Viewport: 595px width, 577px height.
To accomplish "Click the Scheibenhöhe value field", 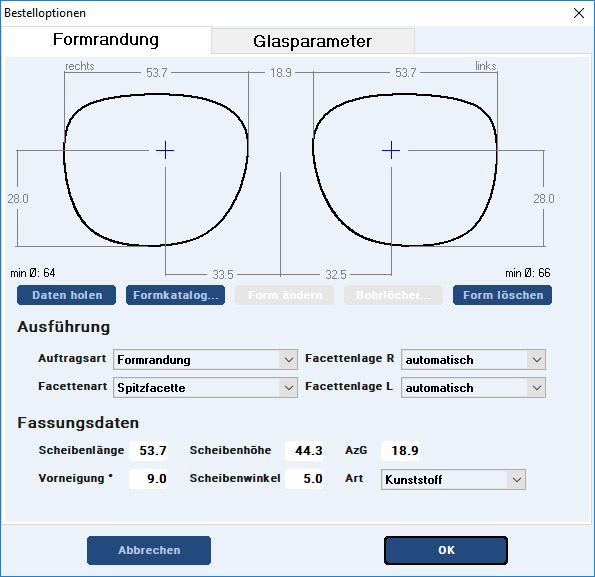I will point(305,451).
